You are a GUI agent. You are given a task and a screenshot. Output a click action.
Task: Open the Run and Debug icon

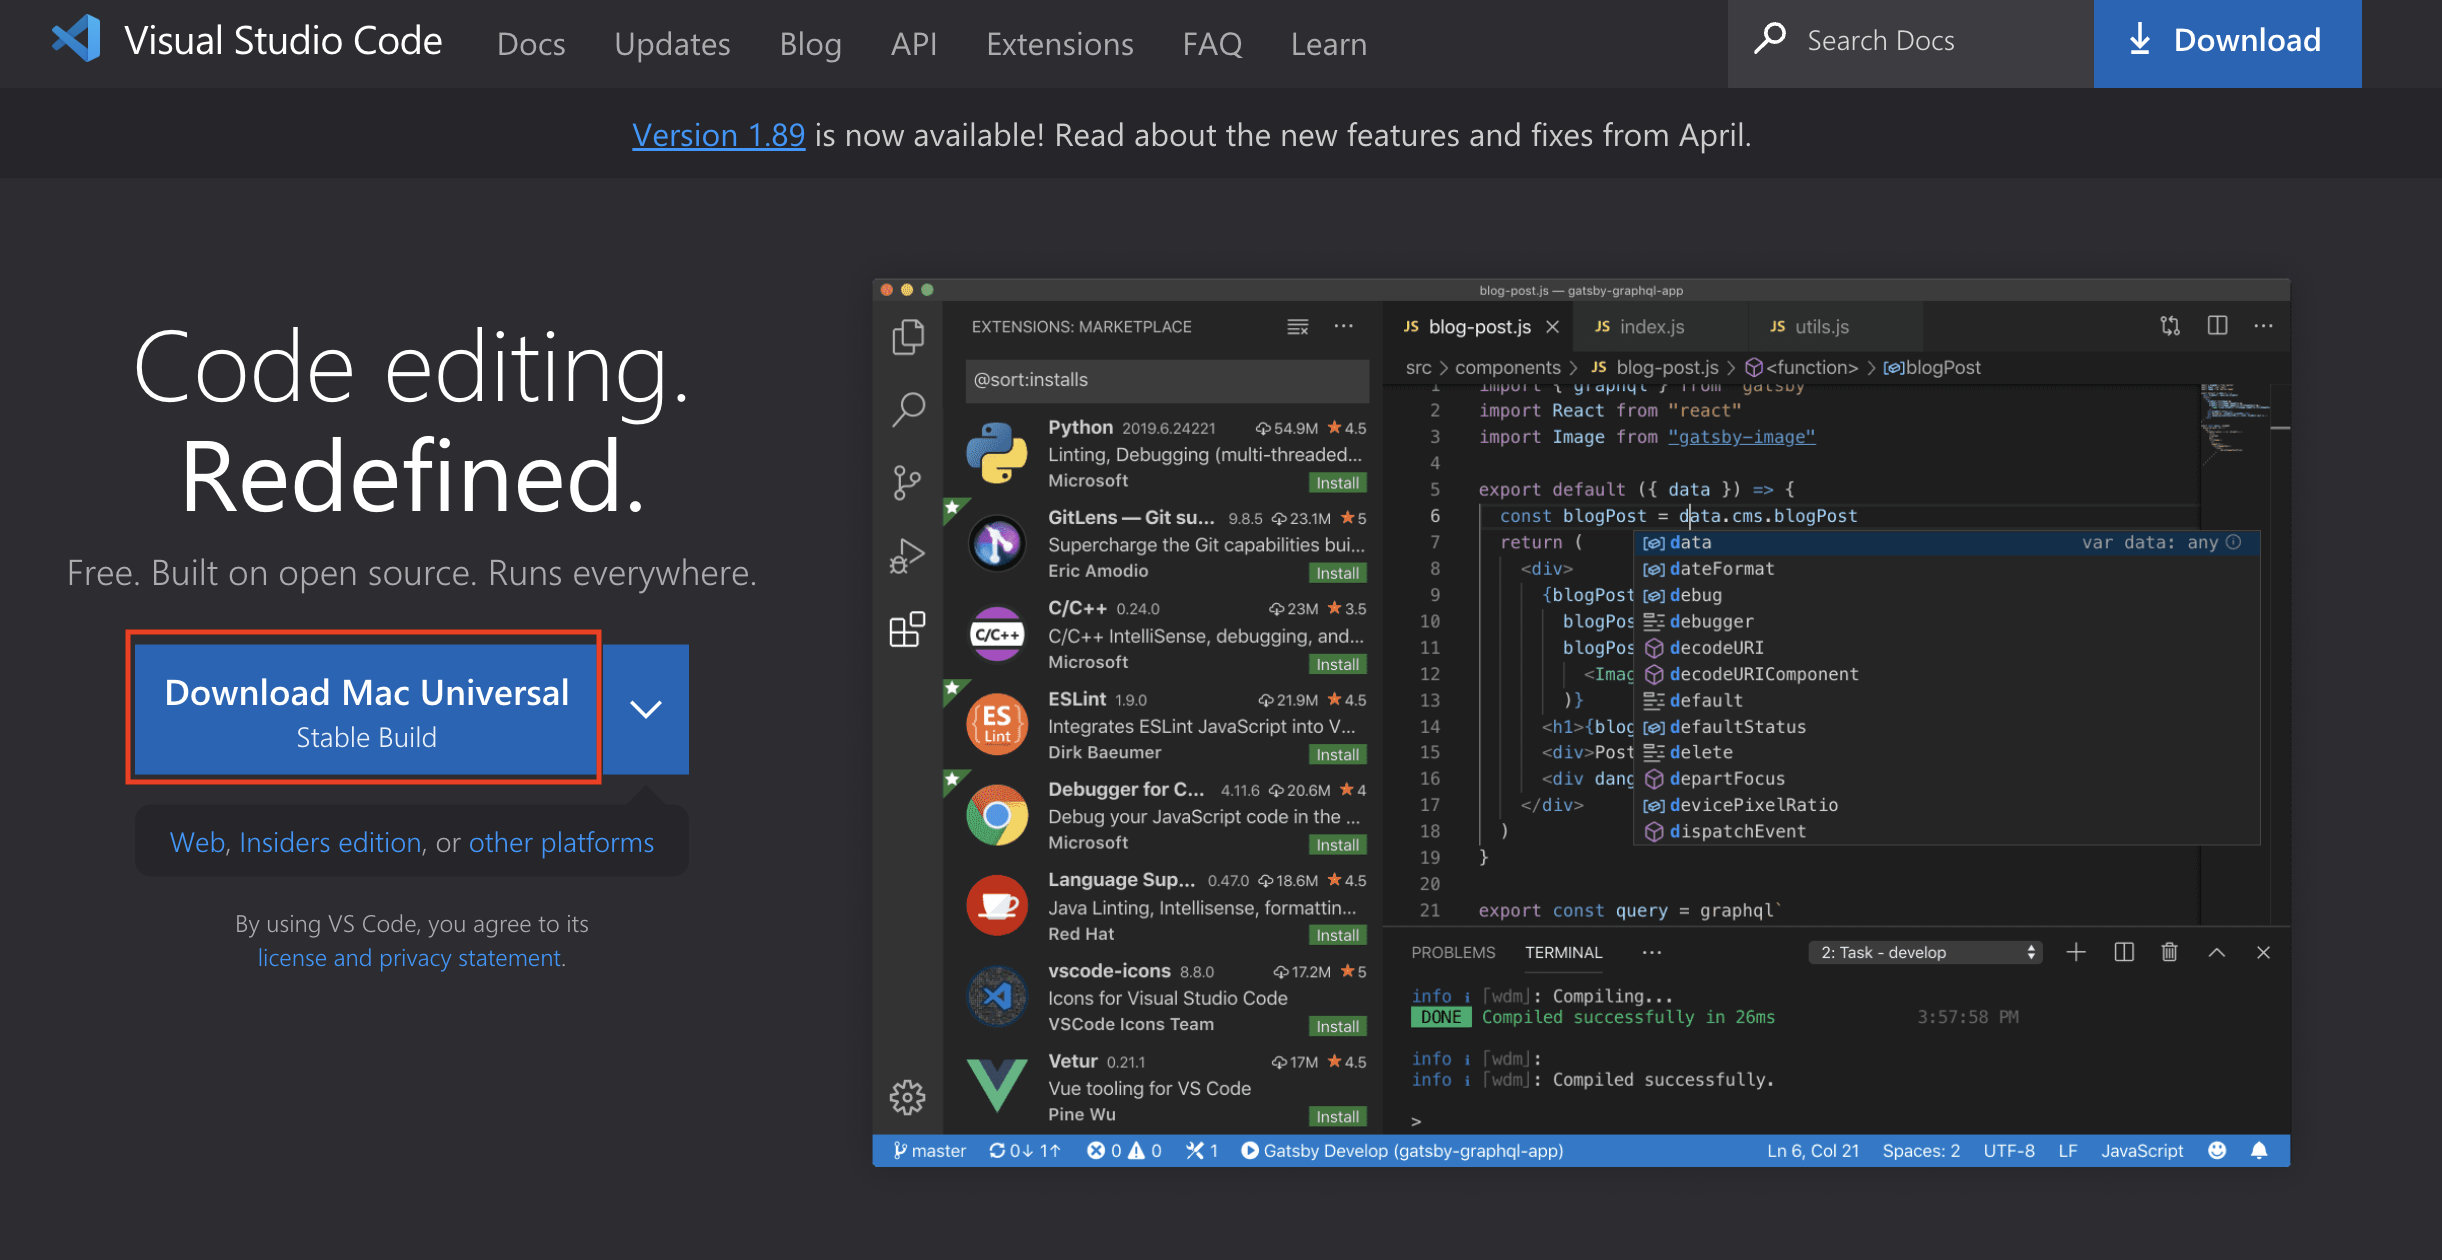[x=908, y=555]
